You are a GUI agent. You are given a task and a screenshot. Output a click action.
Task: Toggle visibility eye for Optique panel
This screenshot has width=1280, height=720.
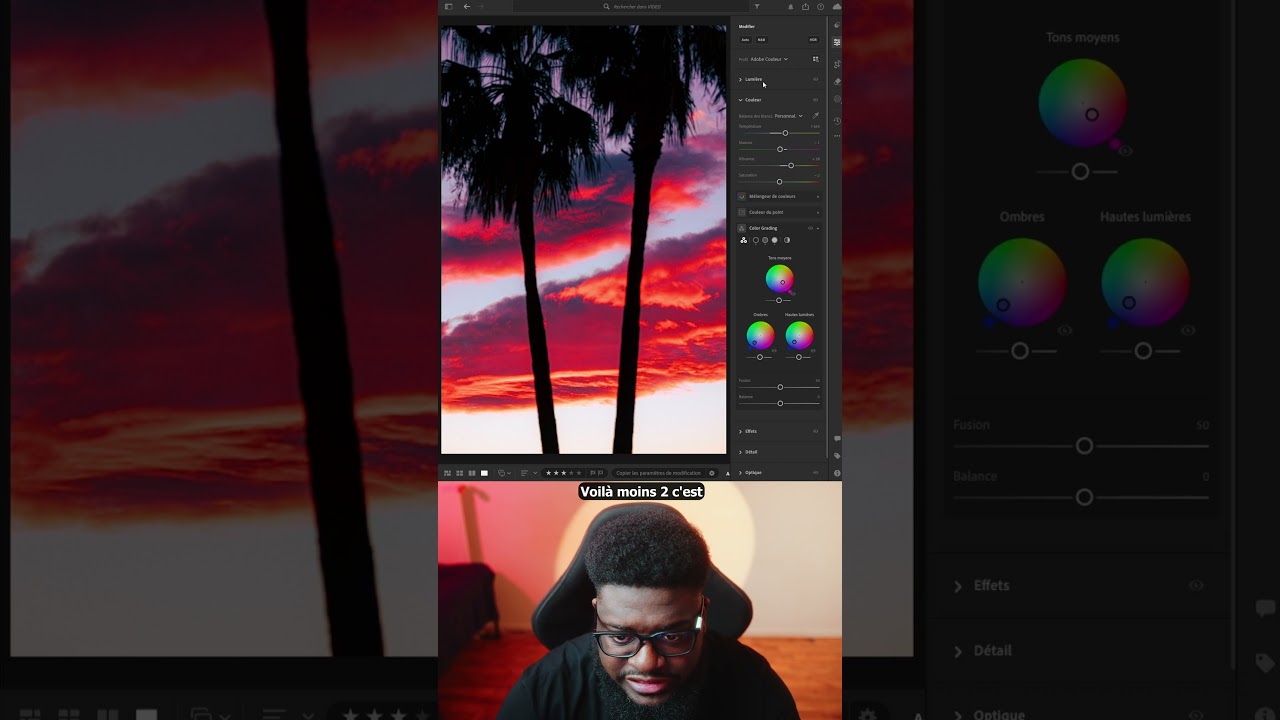815,472
